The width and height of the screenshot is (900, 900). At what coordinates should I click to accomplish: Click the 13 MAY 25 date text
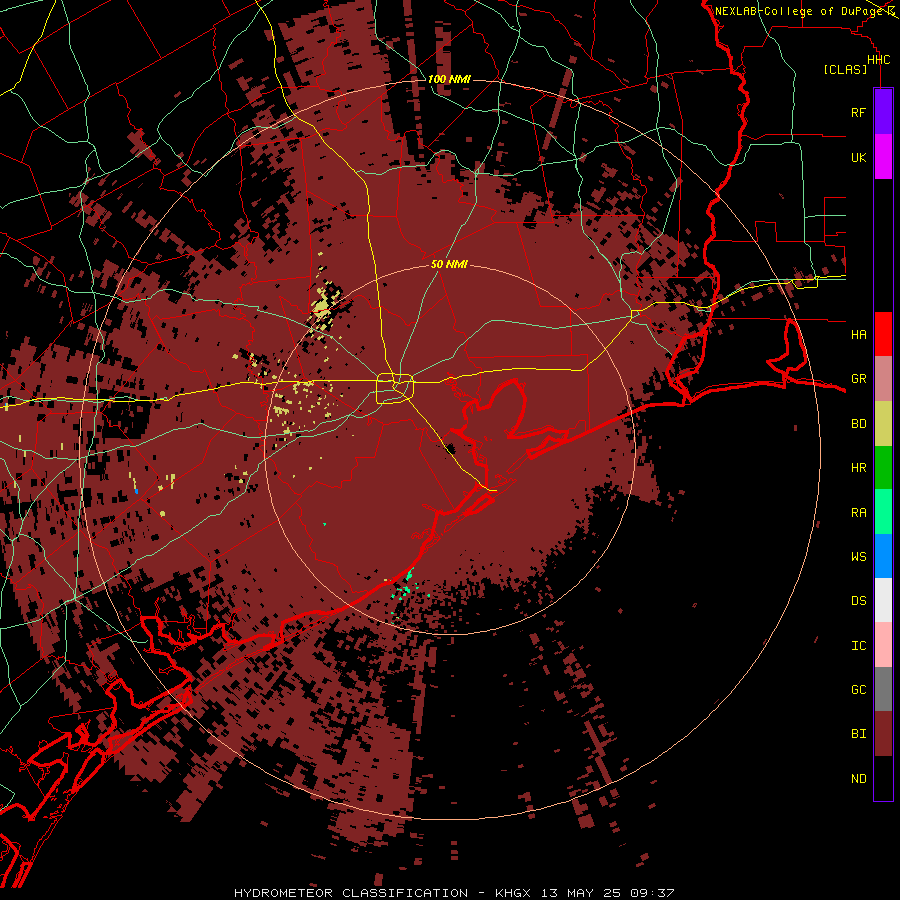point(583,893)
